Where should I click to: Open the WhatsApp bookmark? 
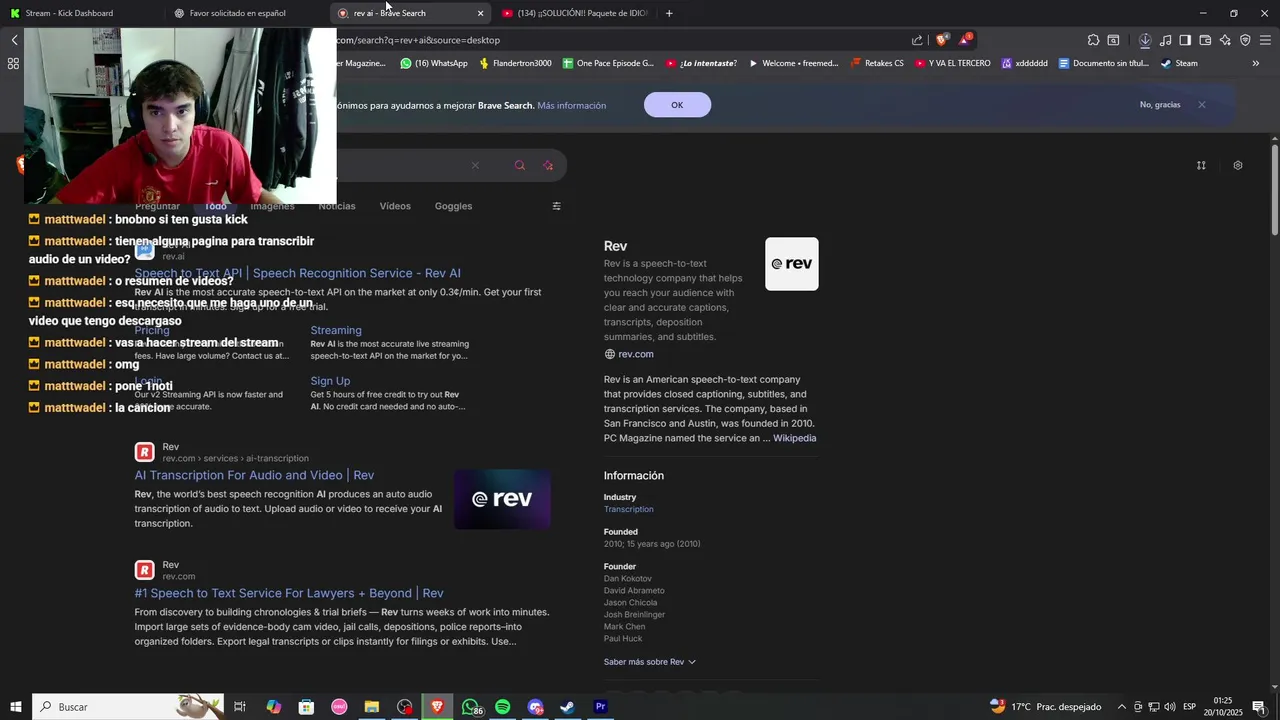click(434, 63)
